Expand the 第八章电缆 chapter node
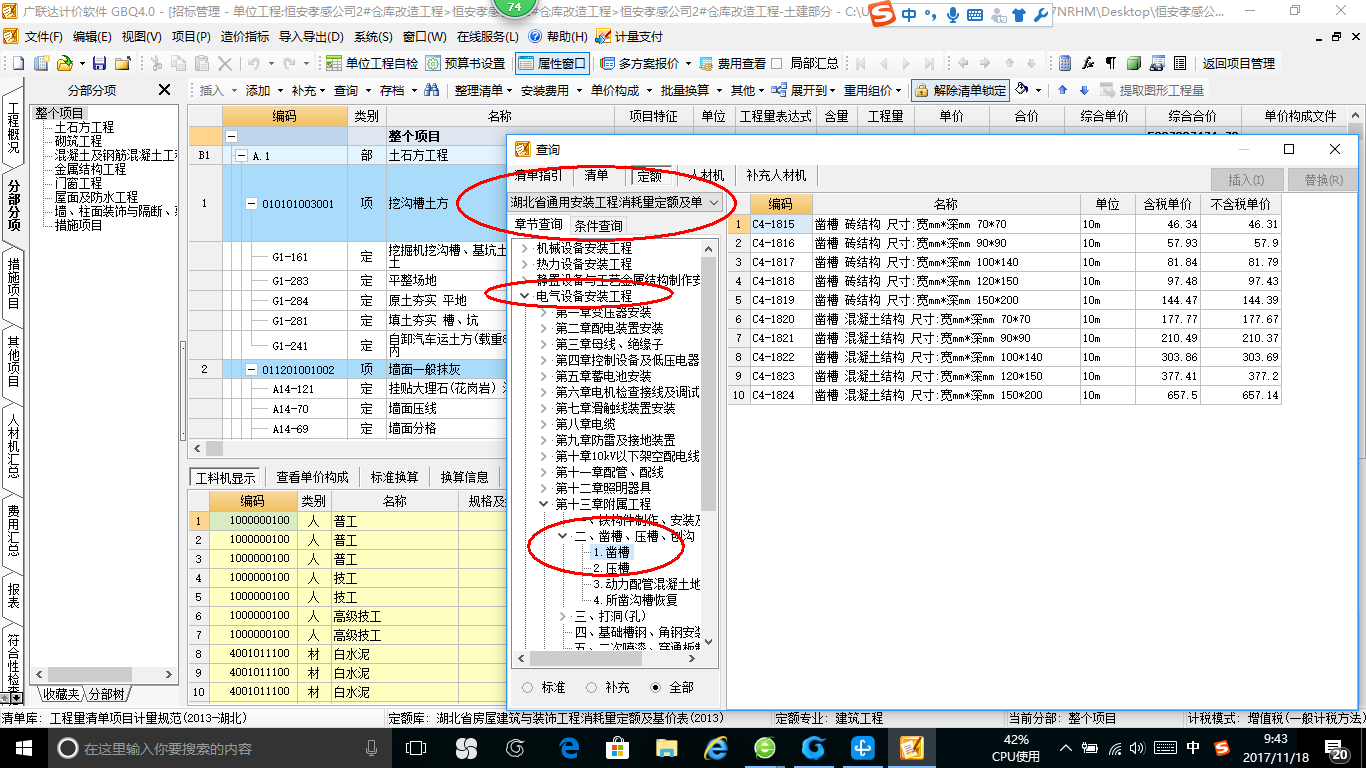Image resolution: width=1366 pixels, height=768 pixels. 543,424
